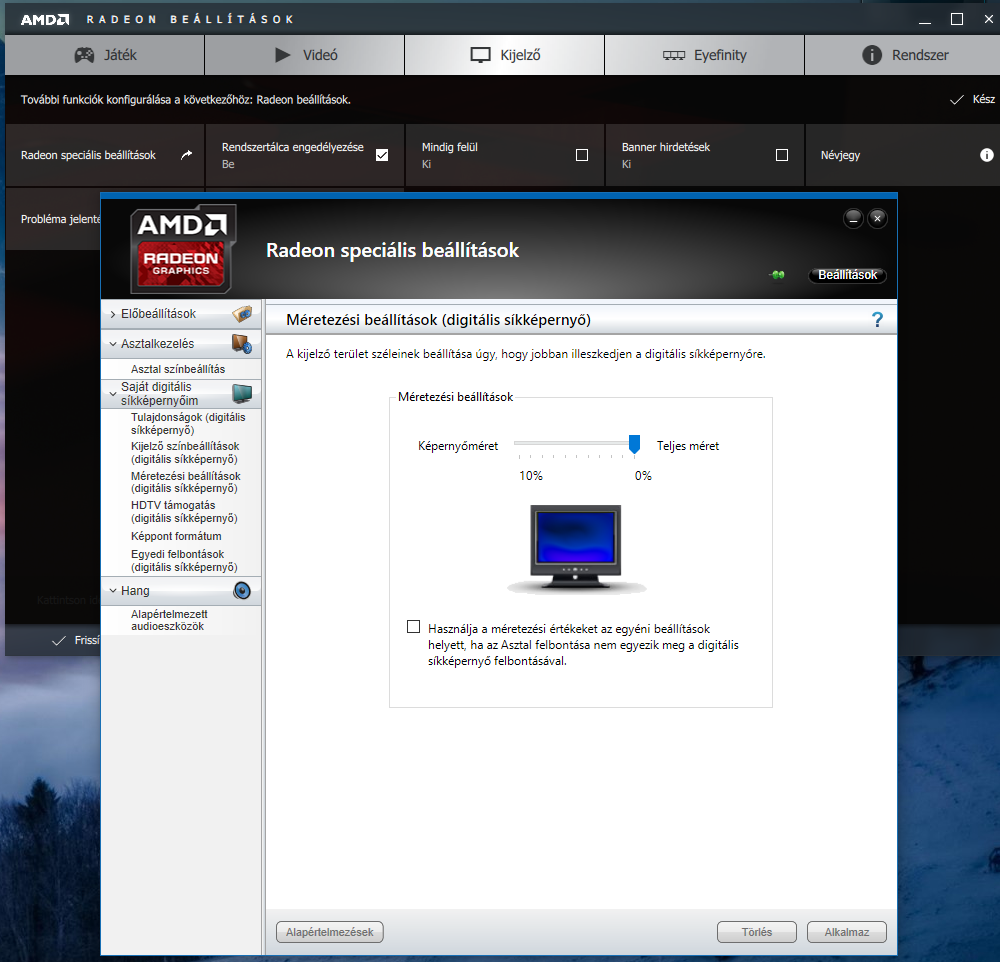The width and height of the screenshot is (1000, 962).
Task: Switch to the Játék tab
Action: pyautogui.click(x=105, y=55)
